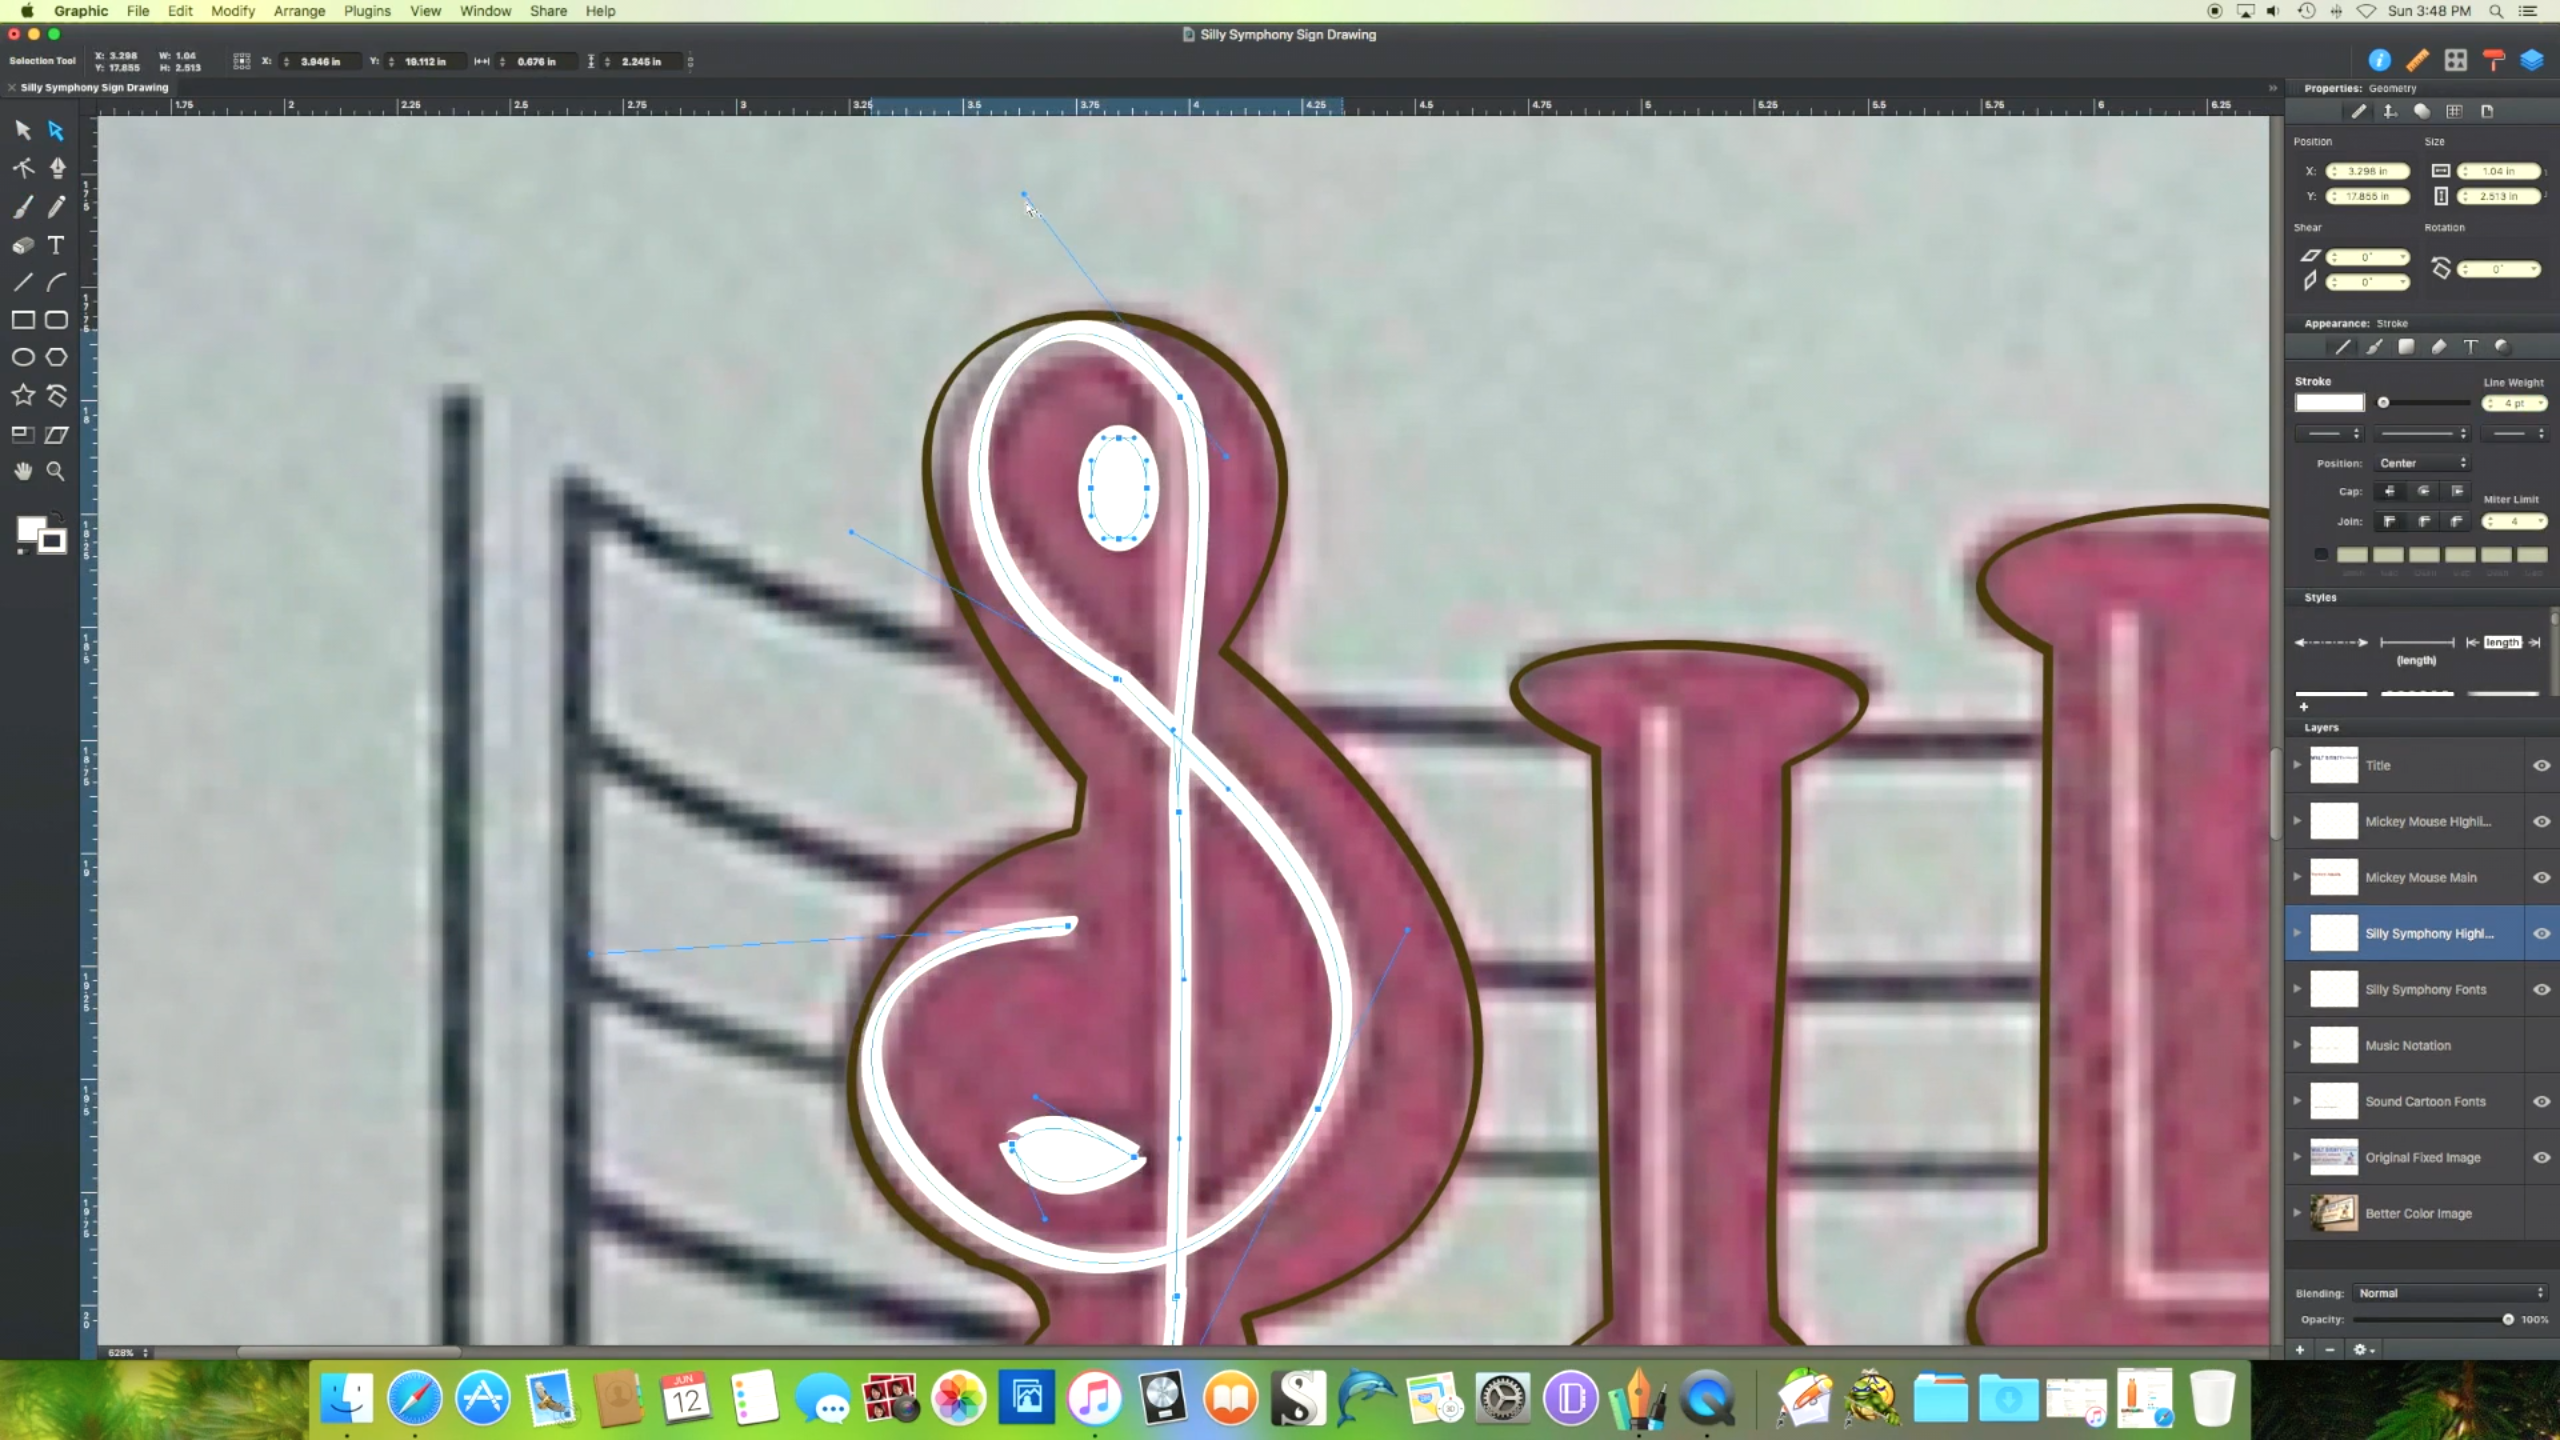Viewport: 2560px width, 1440px height.
Task: Open the Info inspector icon
Action: pyautogui.click(x=2379, y=60)
